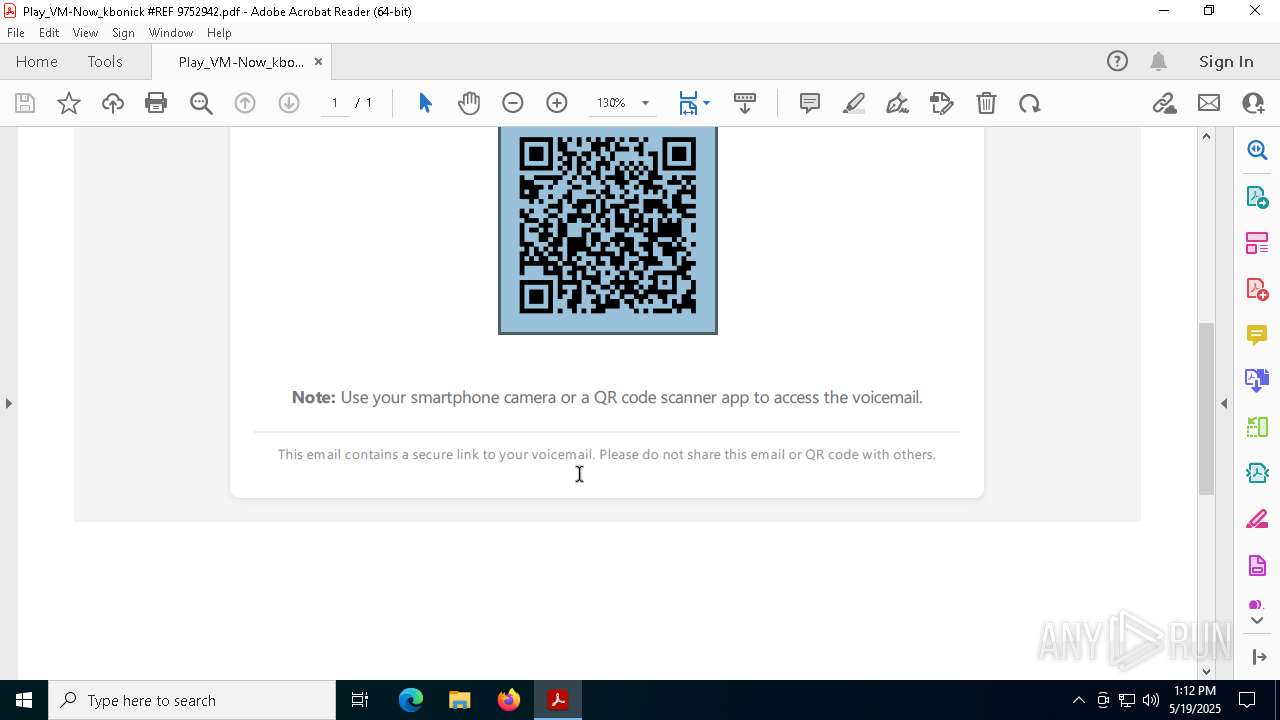
Task: Open Organize Pages tool in sidebar
Action: click(1257, 243)
